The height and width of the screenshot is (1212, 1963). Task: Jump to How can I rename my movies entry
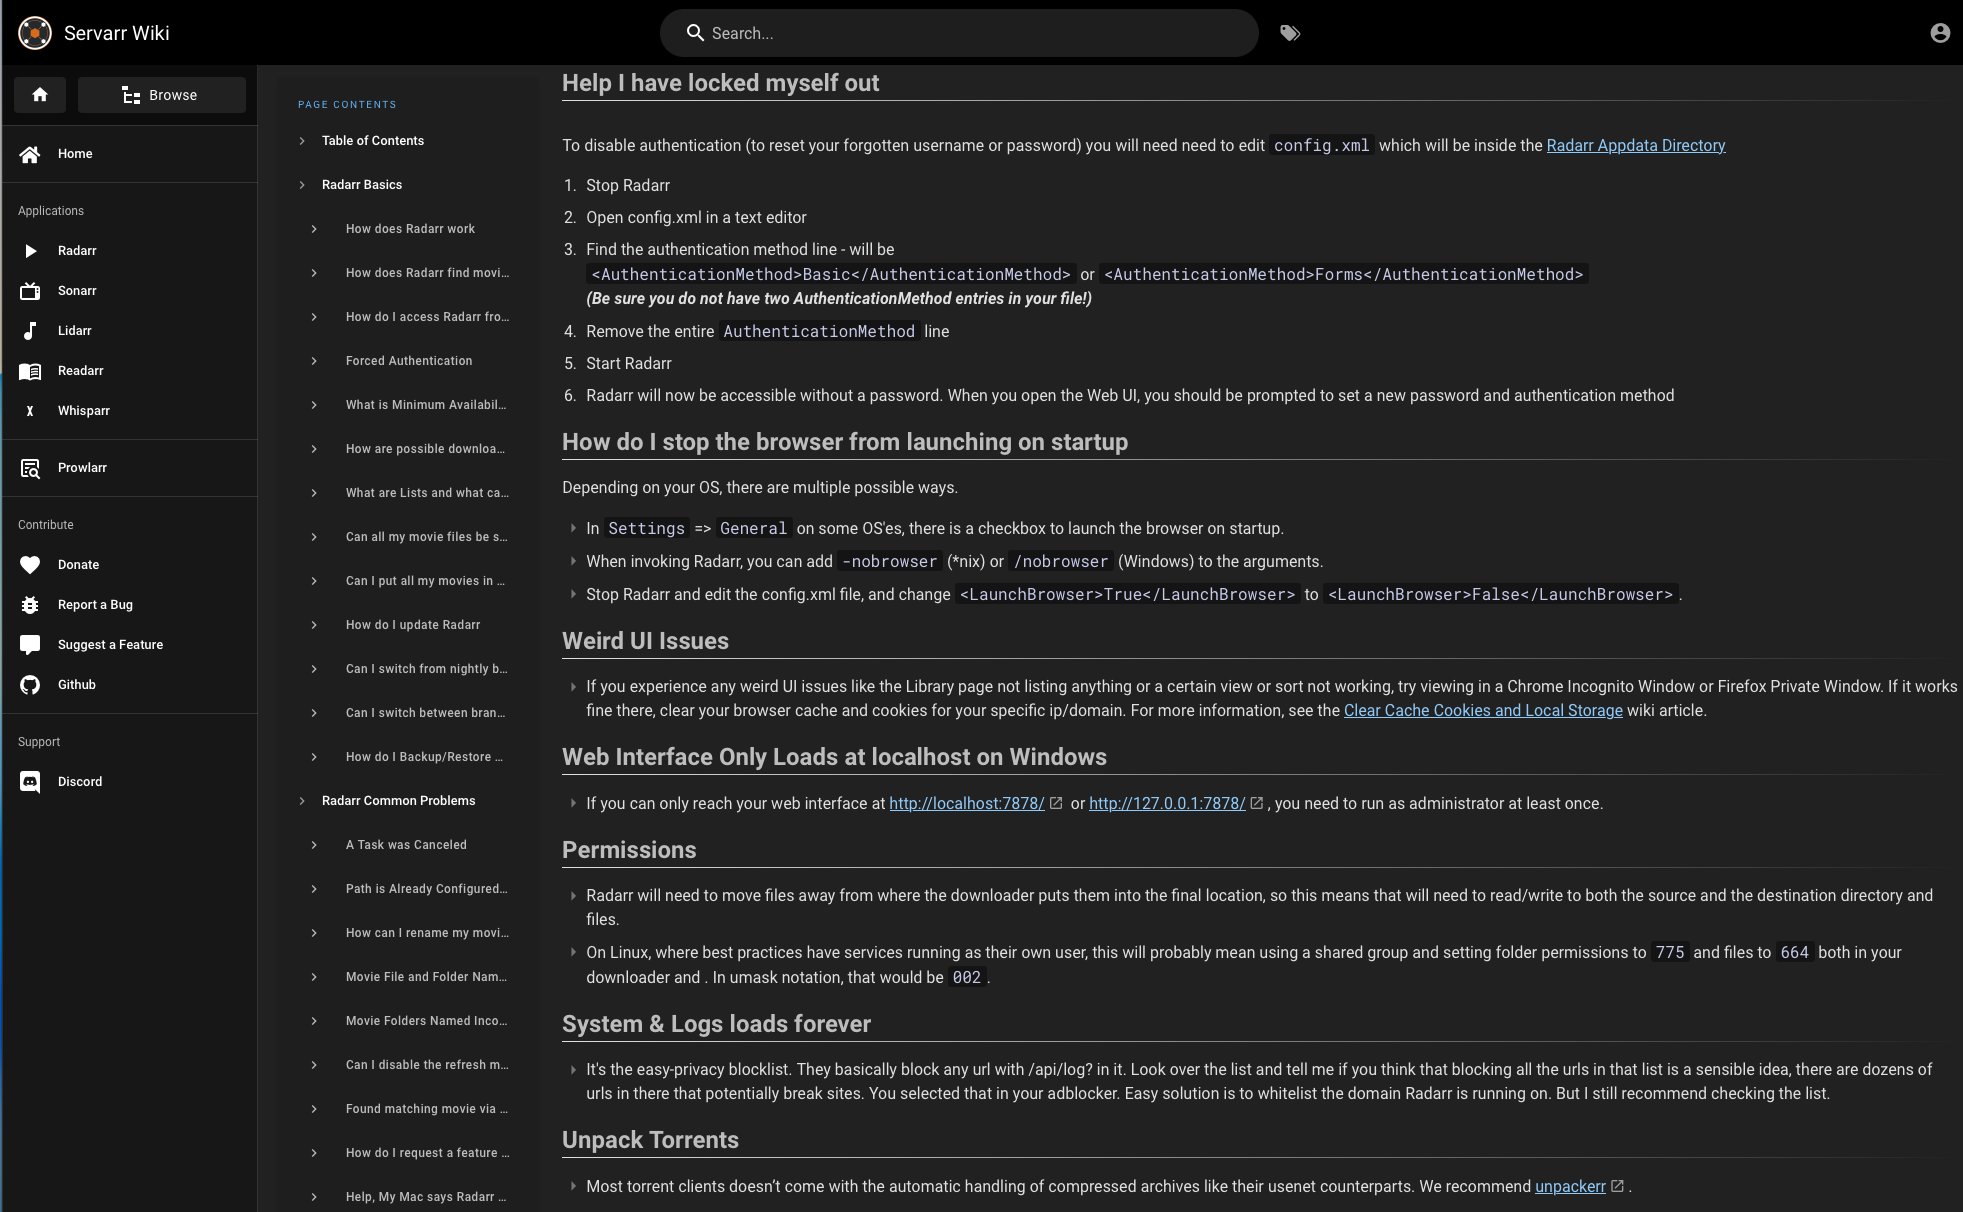[x=427, y=933]
